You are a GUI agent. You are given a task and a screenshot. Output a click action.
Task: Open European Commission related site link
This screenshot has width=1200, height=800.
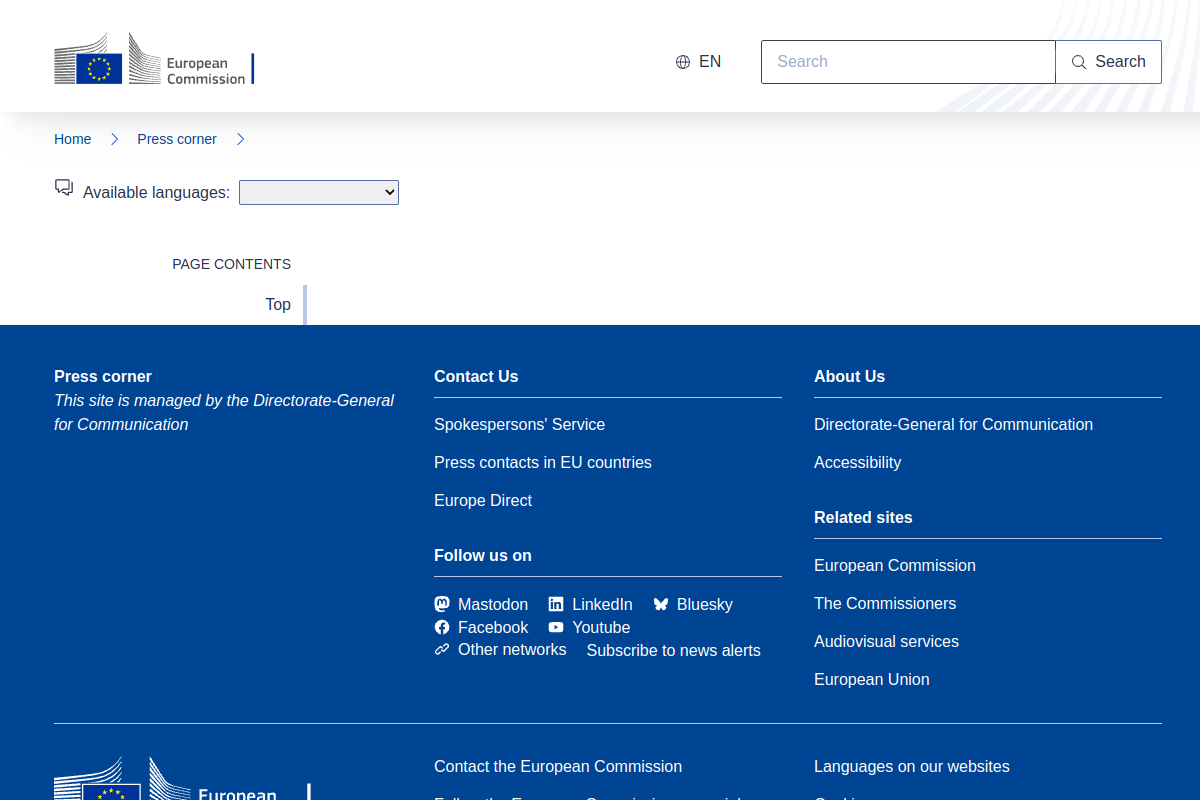click(895, 565)
